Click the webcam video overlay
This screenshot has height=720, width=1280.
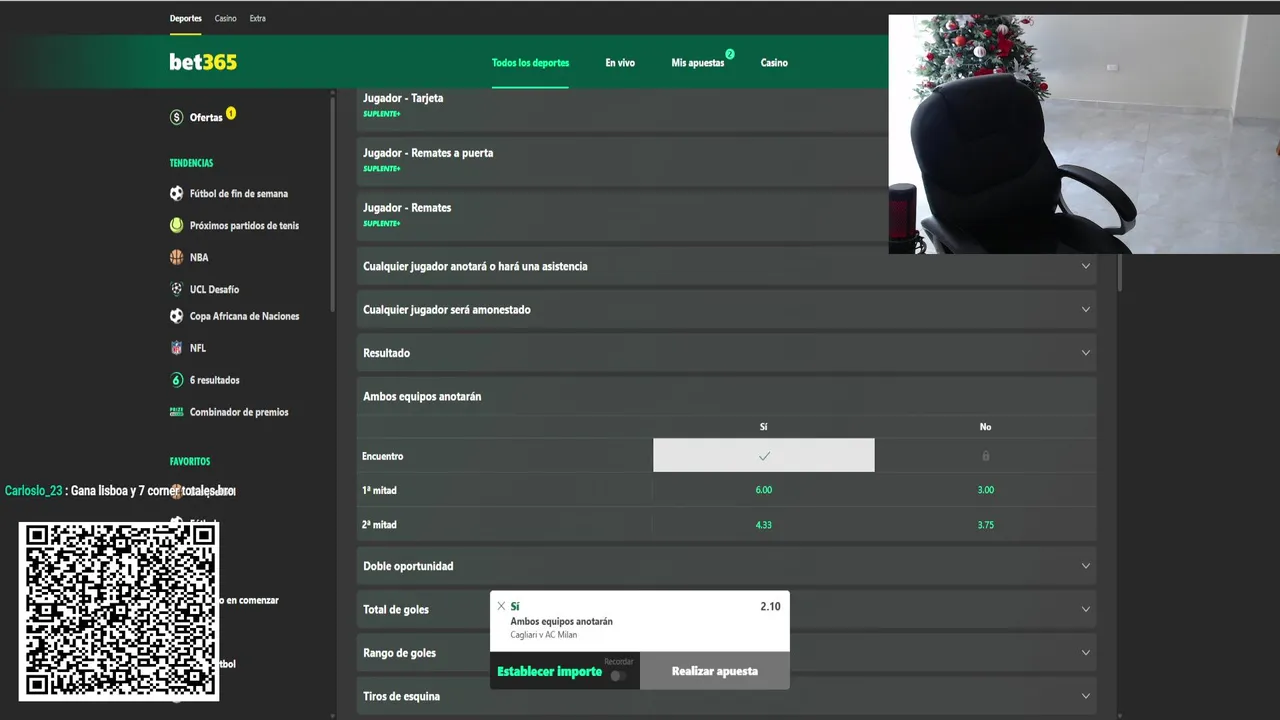tap(1084, 134)
